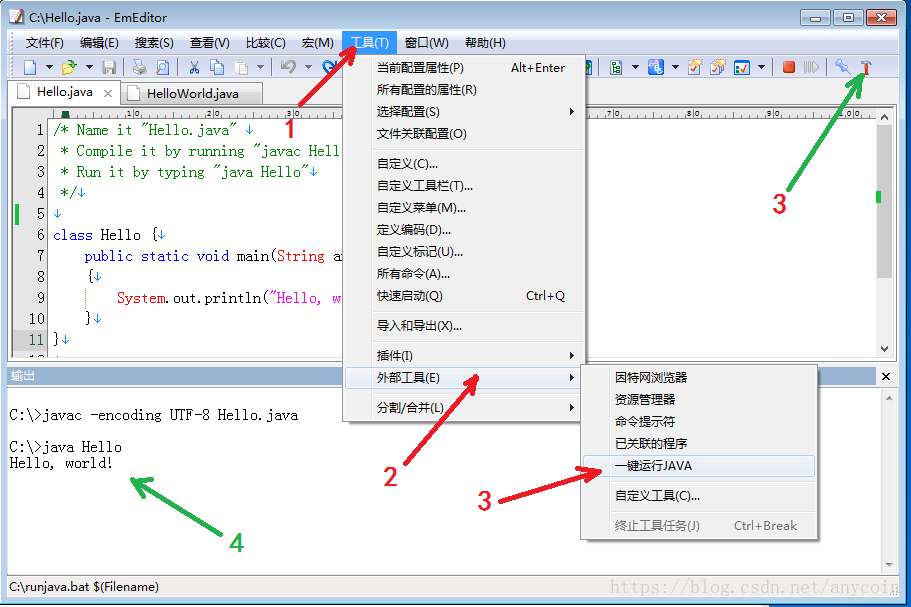
Task: Click the blue pin icon in toolbar
Action: click(842, 67)
